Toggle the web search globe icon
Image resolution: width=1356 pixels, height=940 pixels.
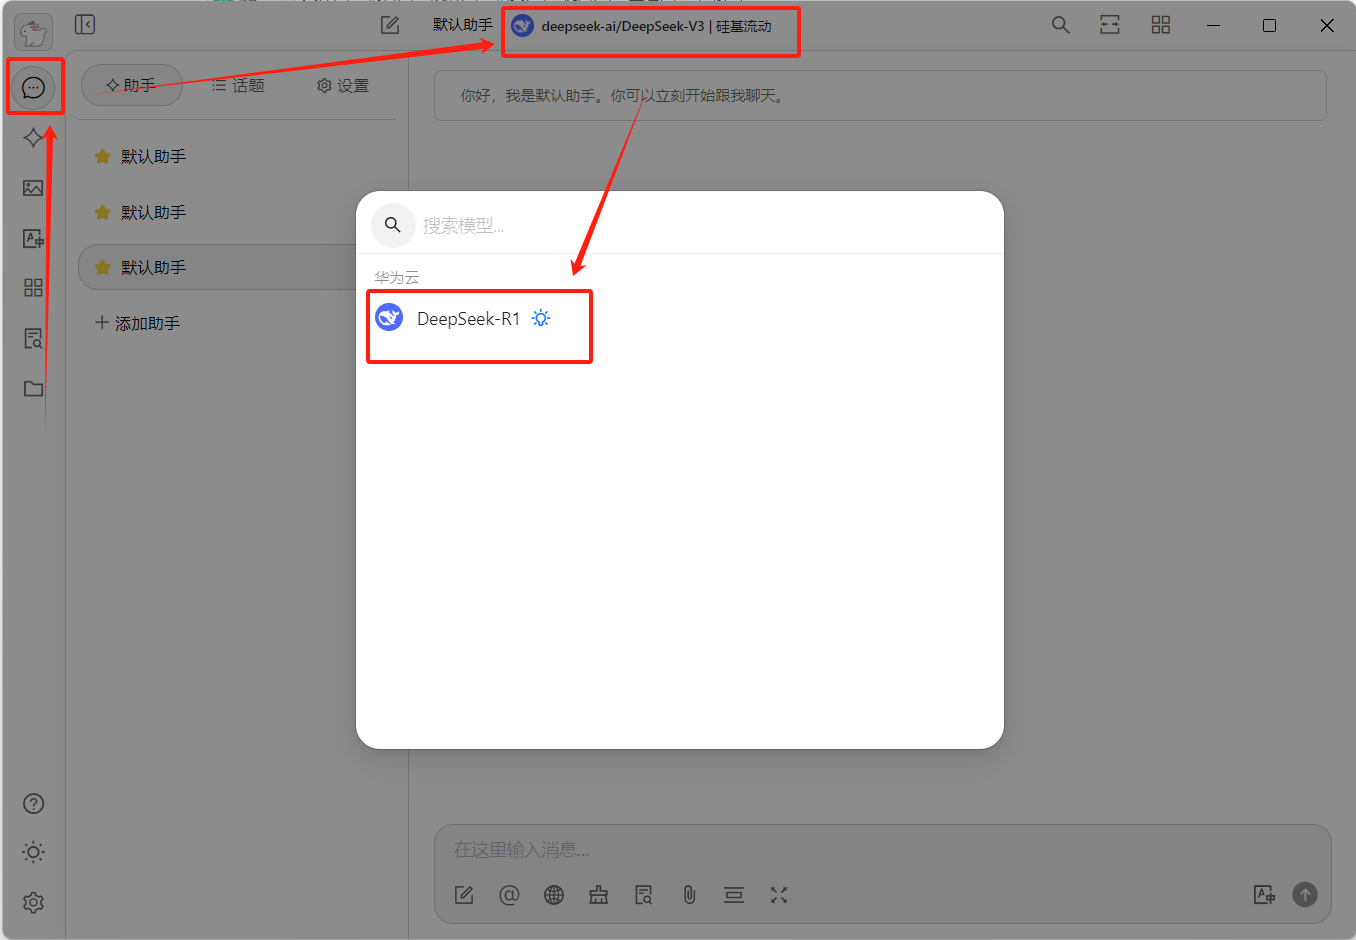[554, 895]
